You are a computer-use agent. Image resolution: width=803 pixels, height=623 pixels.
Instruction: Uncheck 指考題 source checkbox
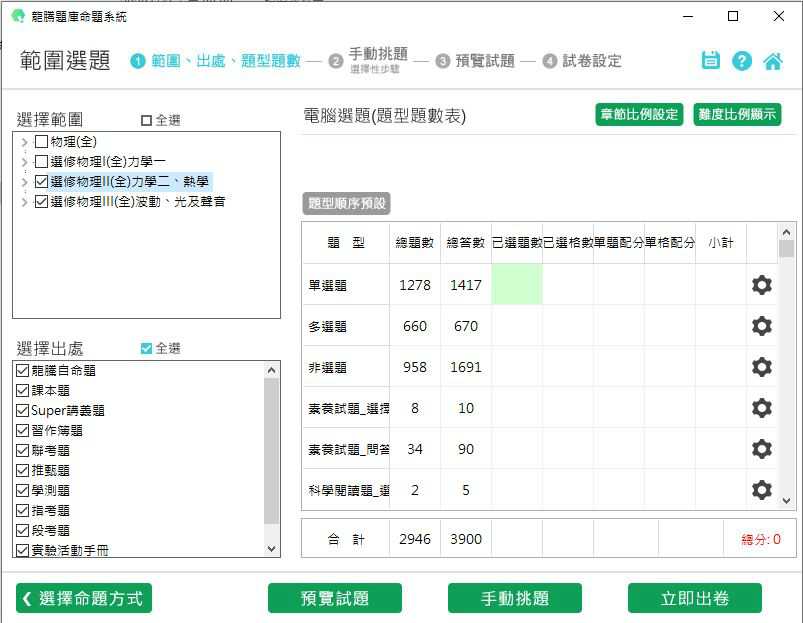click(x=23, y=510)
